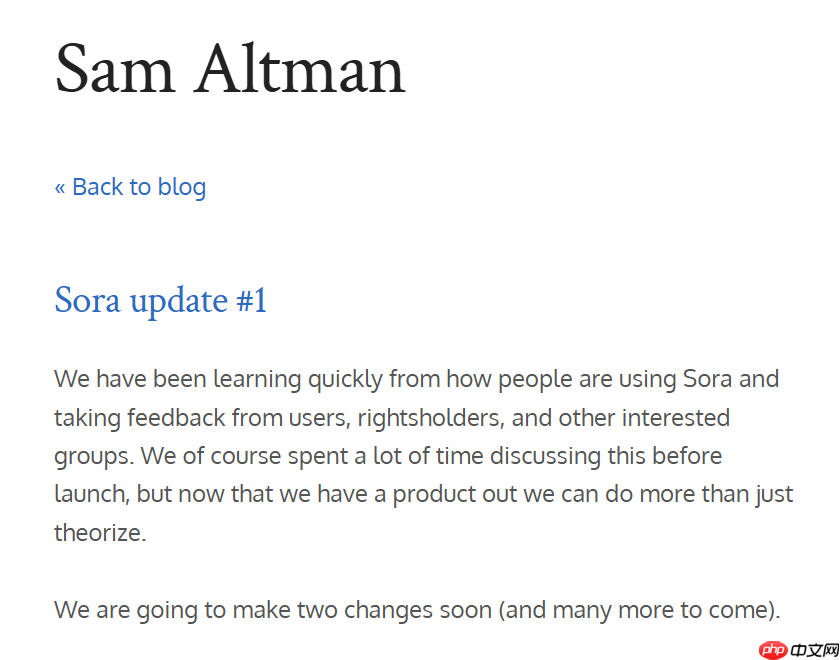Go back via the Back to blog link

pyautogui.click(x=130, y=187)
